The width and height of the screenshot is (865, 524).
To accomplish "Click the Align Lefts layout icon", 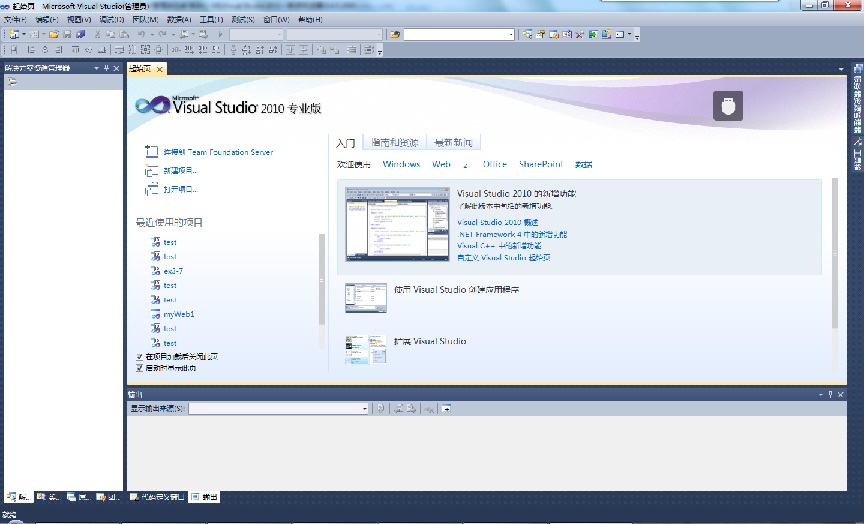I will 31,50.
